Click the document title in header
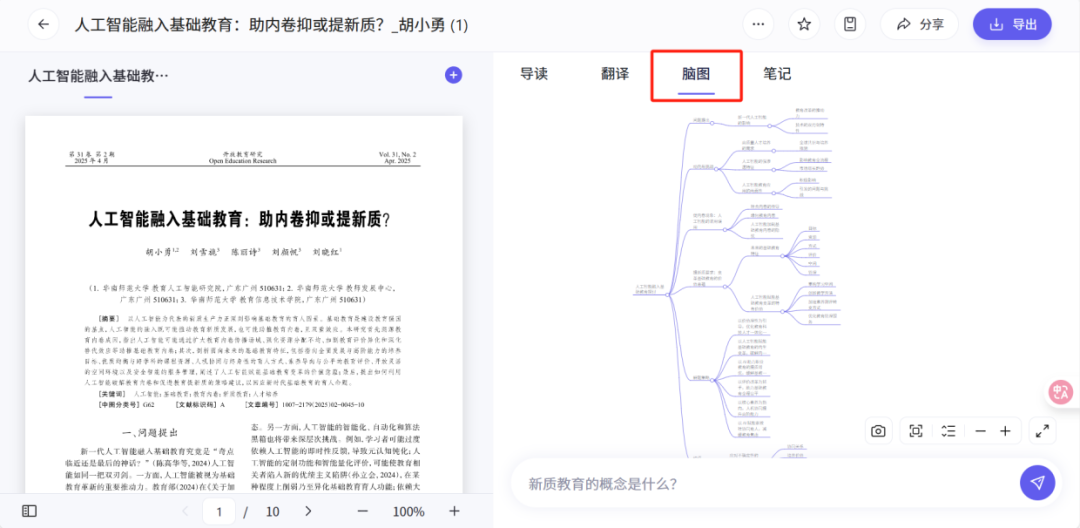Image resolution: width=1080 pixels, height=528 pixels. [271, 25]
